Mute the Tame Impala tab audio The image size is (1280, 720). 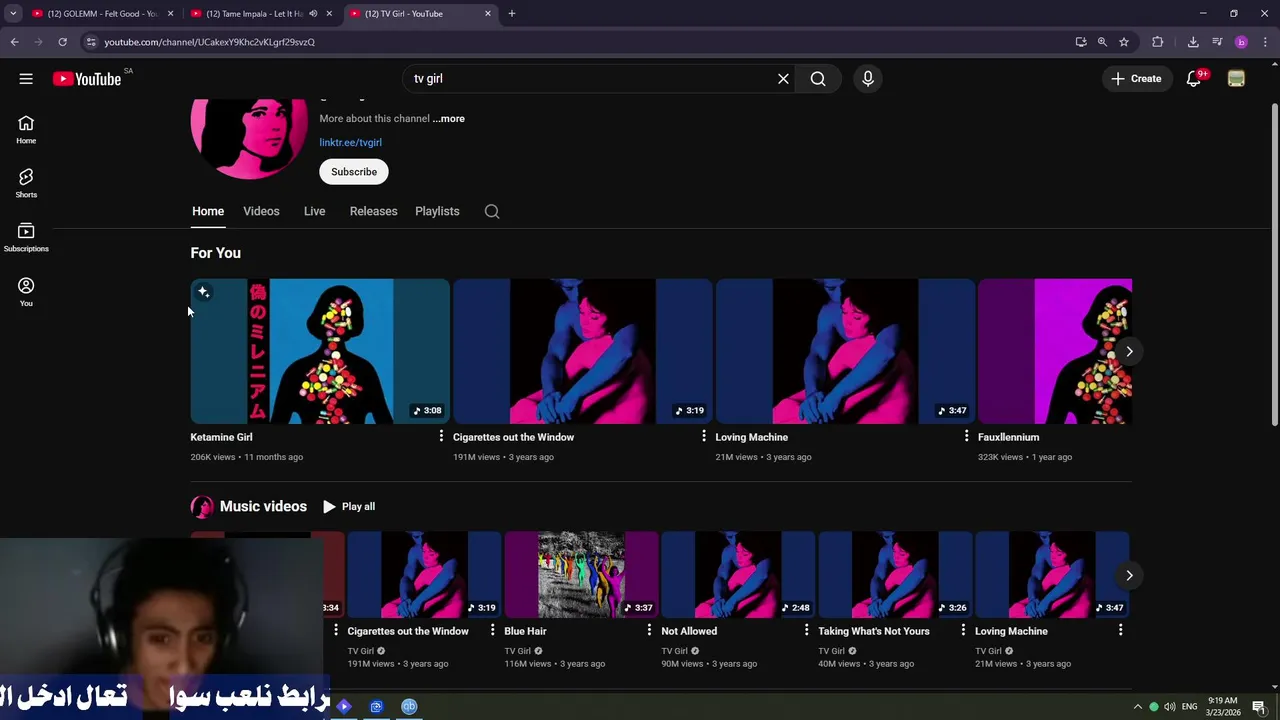(313, 14)
